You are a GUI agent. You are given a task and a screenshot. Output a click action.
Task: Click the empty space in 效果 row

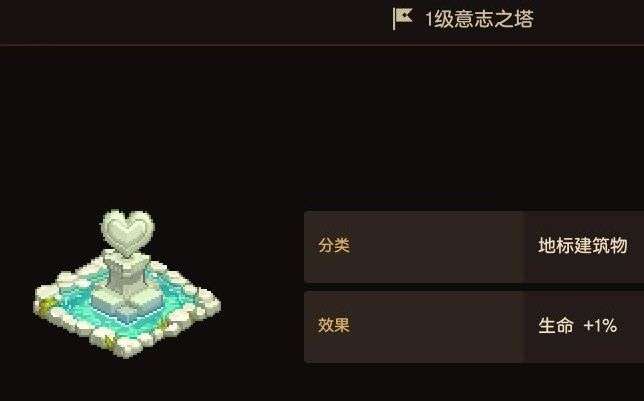click(x=435, y=327)
